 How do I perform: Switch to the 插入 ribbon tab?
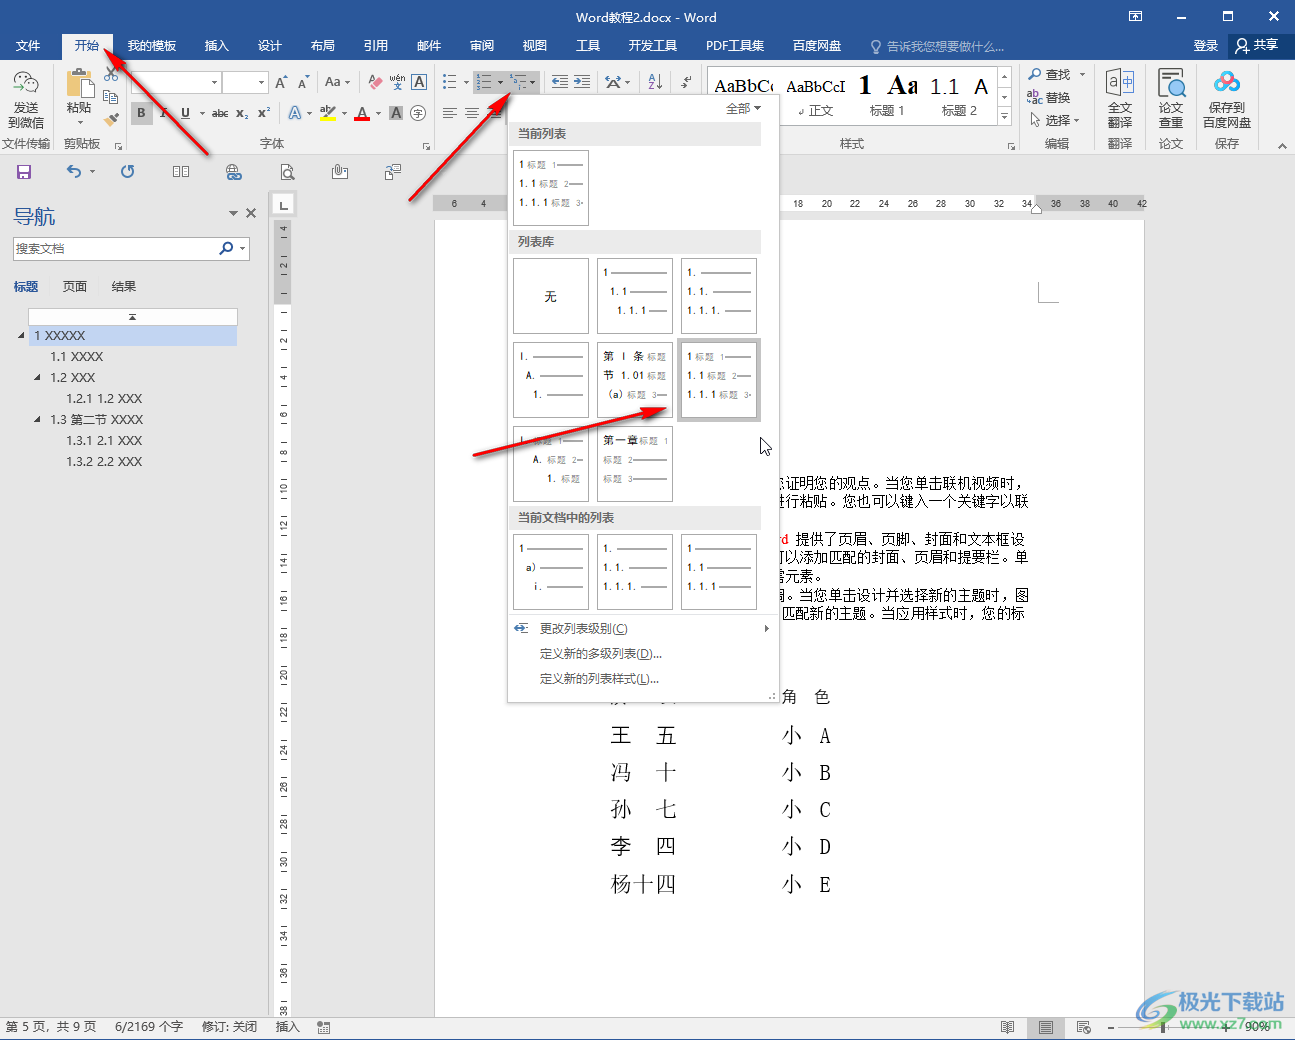coord(217,46)
